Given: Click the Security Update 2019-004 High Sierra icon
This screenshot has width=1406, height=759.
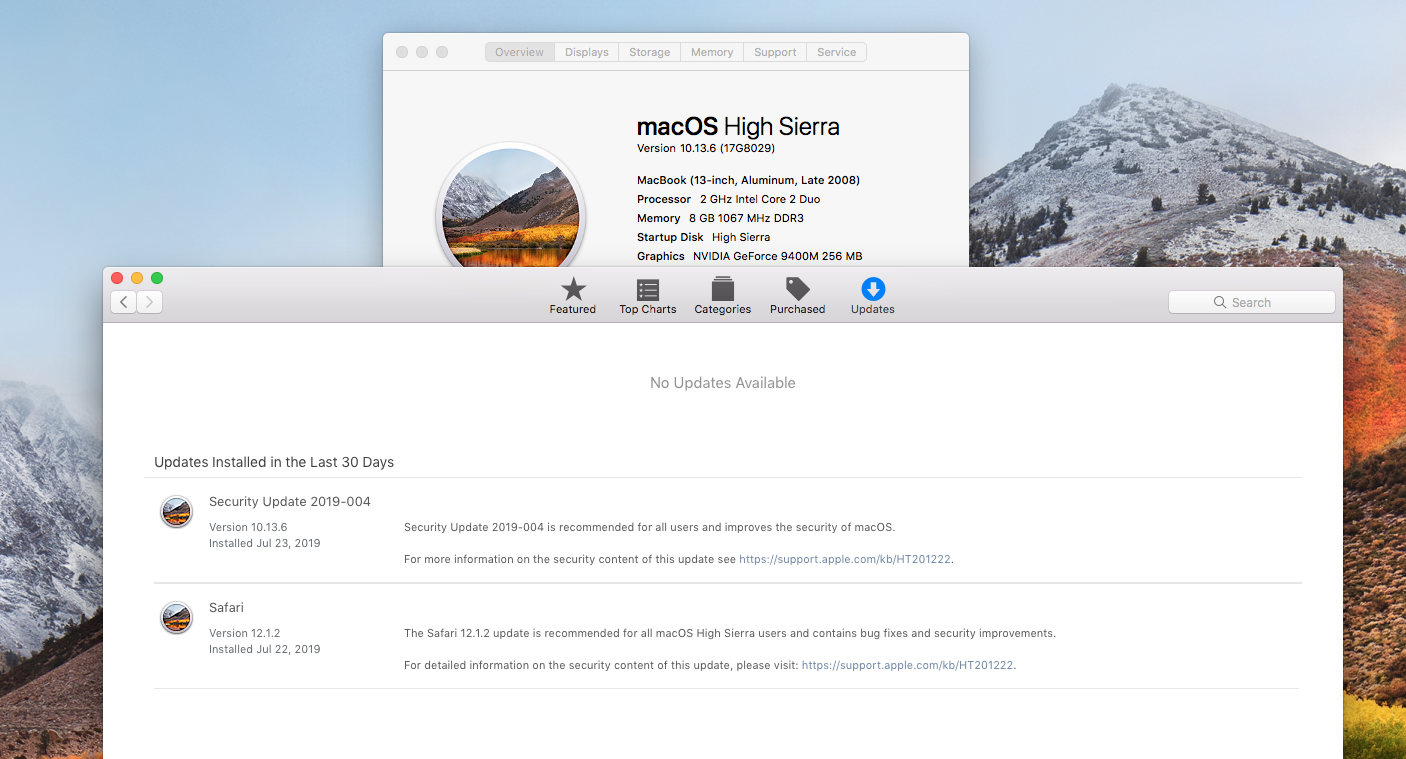Looking at the screenshot, I should (176, 512).
